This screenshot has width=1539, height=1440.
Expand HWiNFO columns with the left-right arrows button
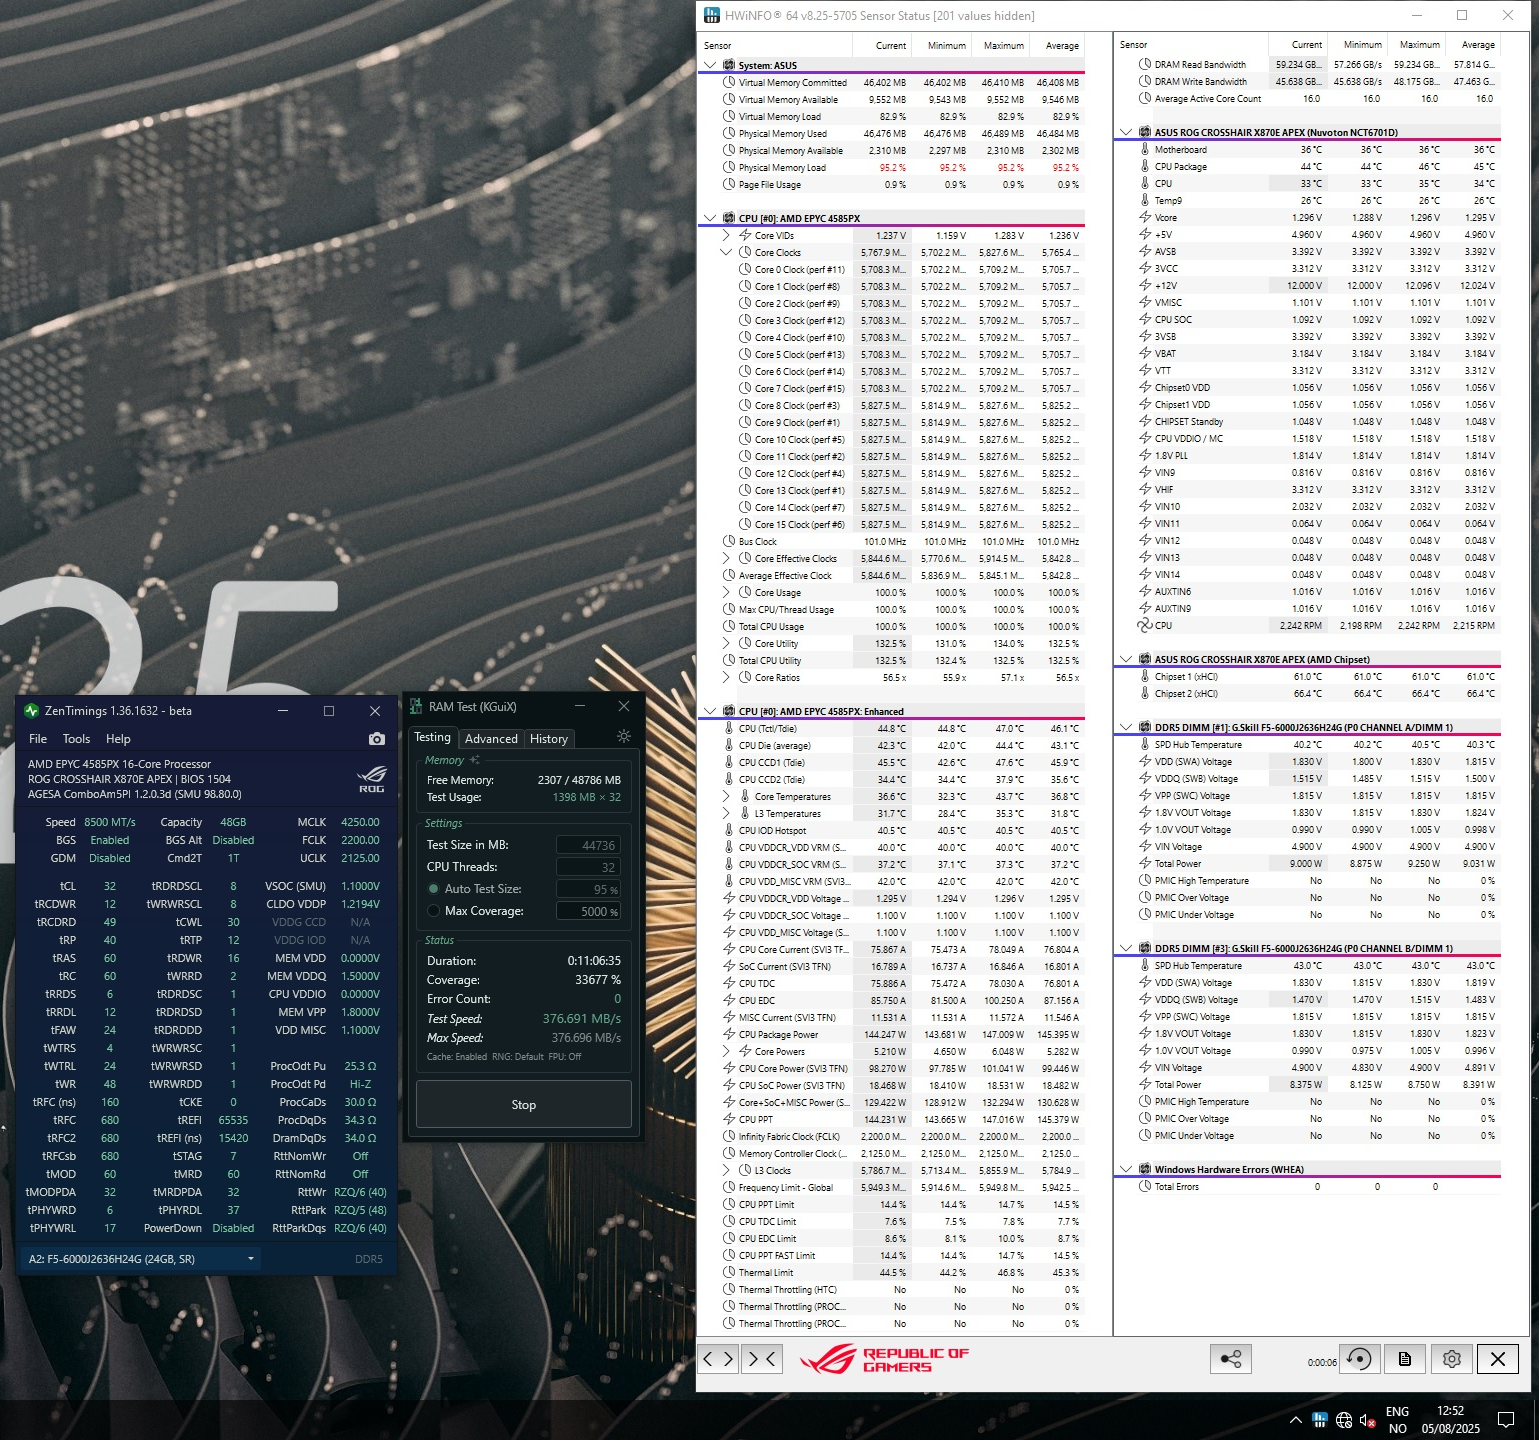(718, 1358)
